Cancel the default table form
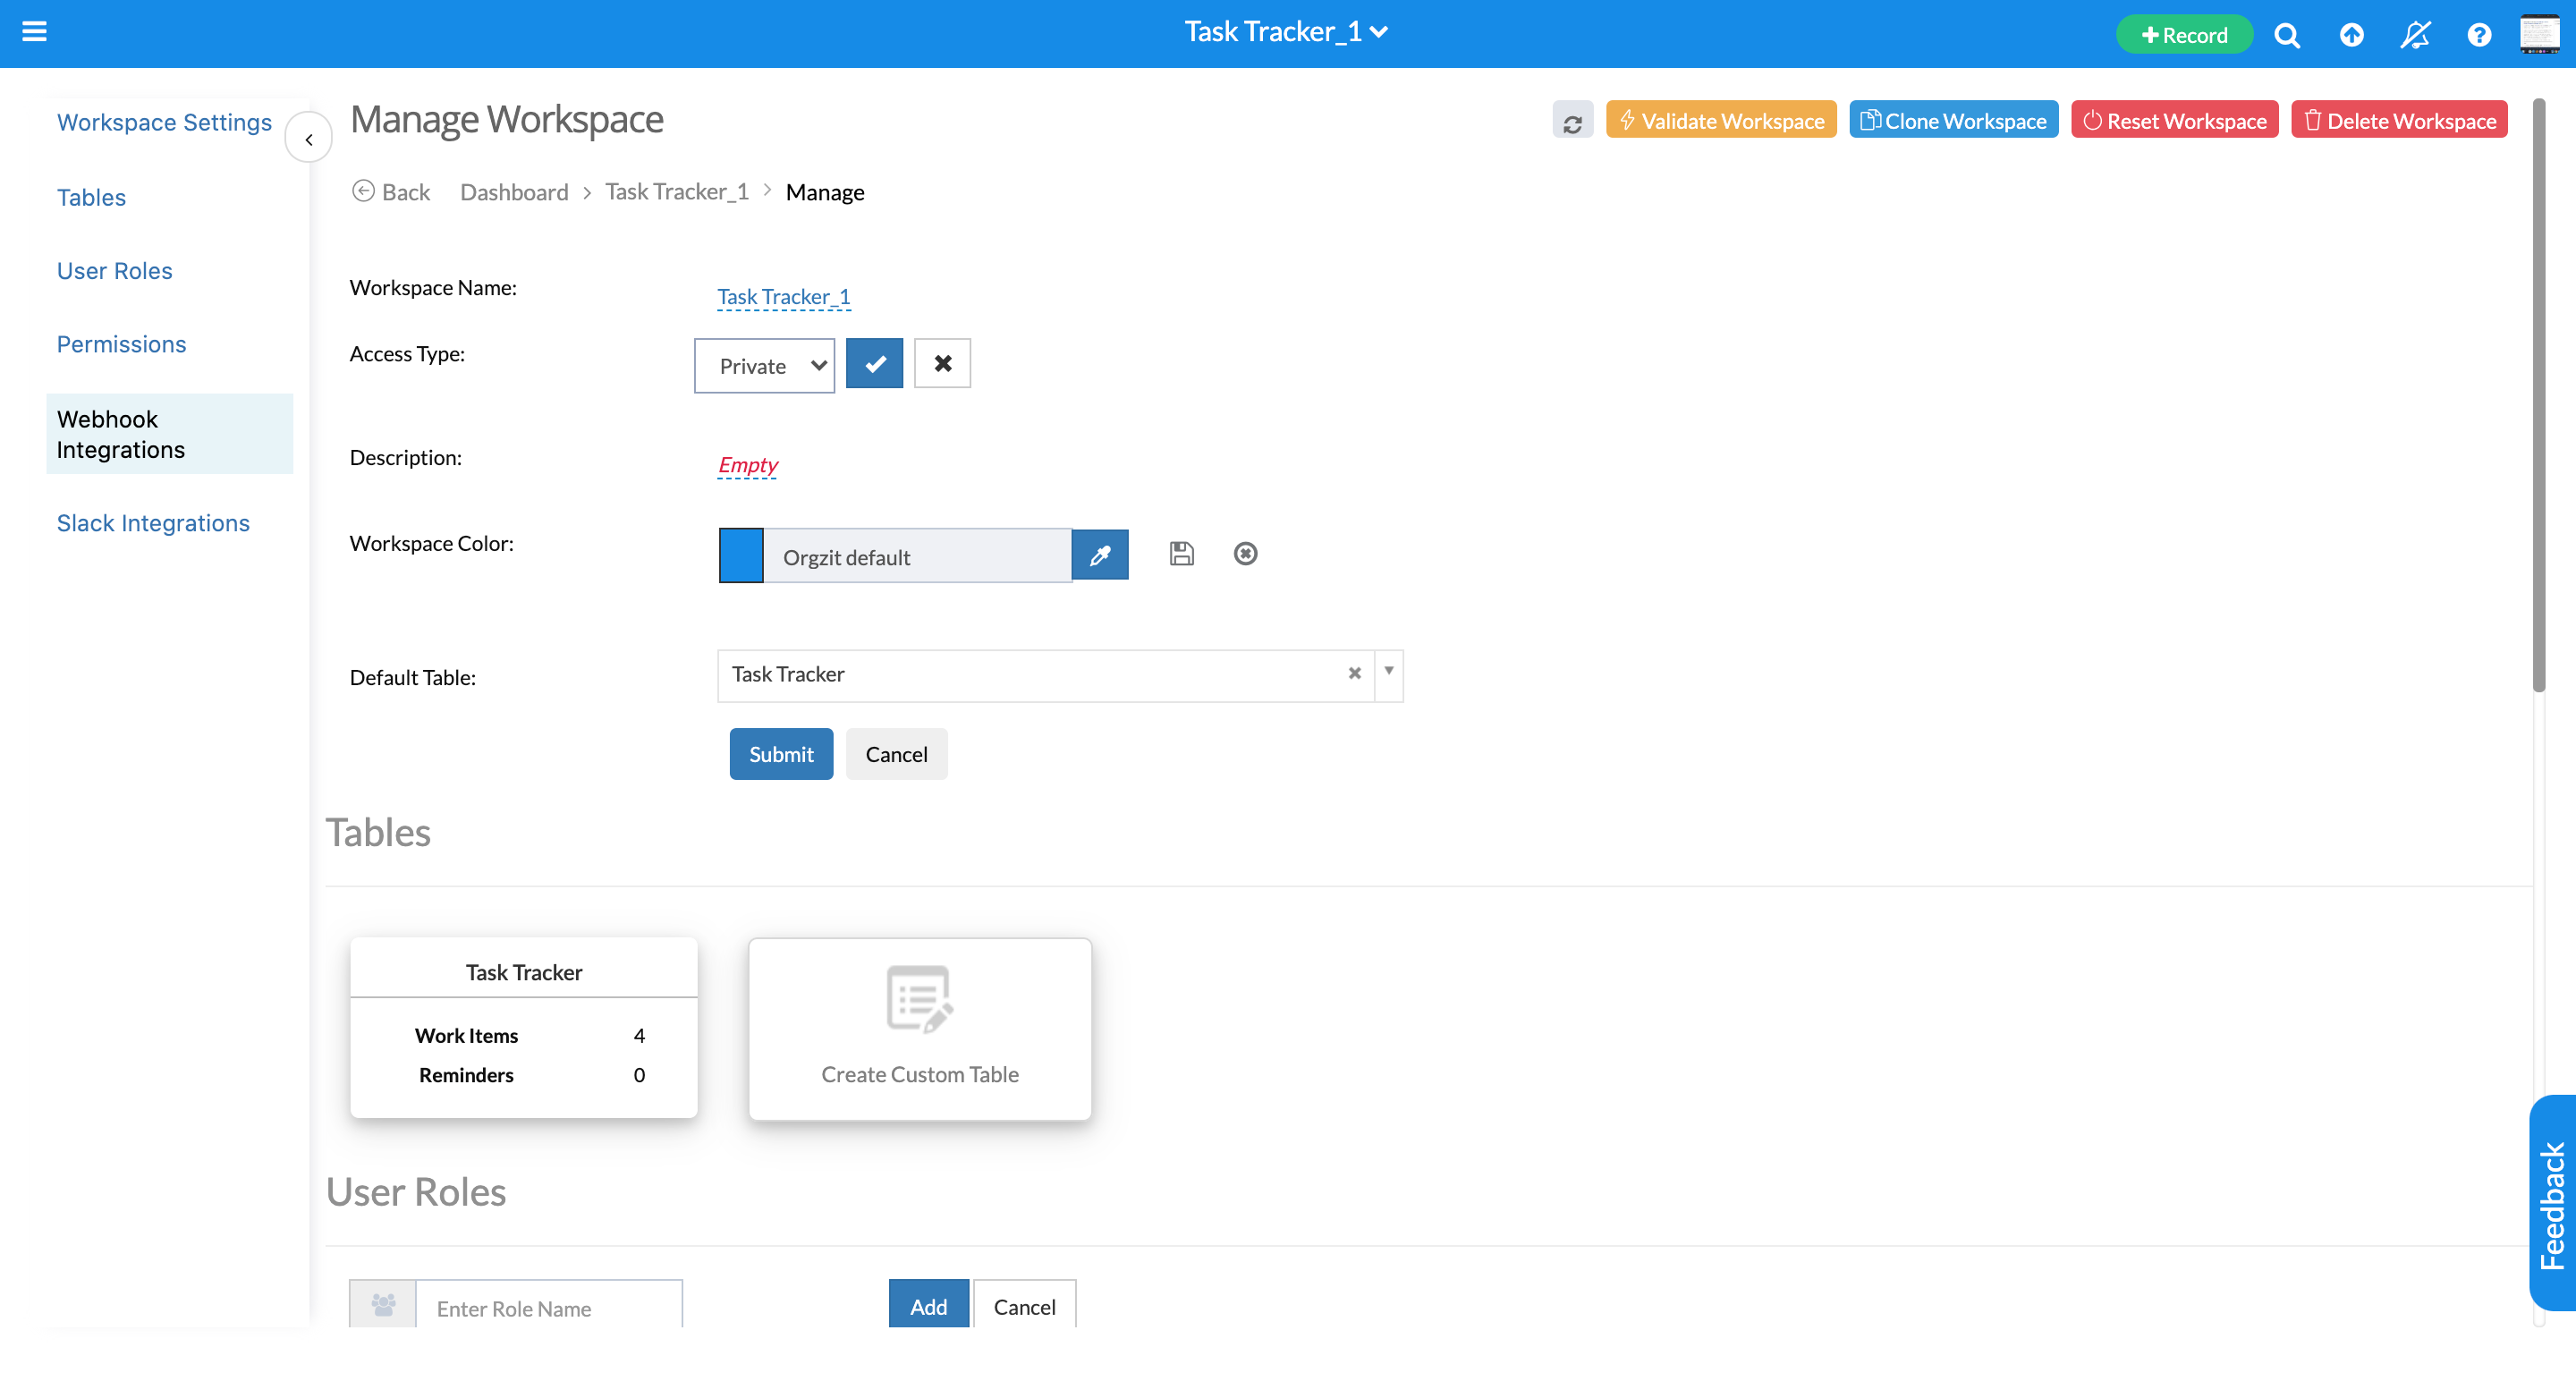Image resolution: width=2576 pixels, height=1381 pixels. 896,754
